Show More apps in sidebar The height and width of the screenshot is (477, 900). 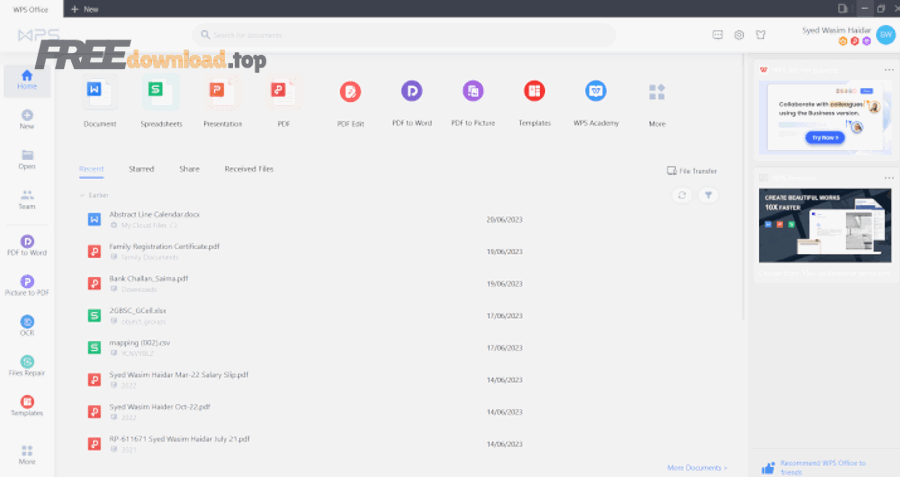[x=27, y=455]
